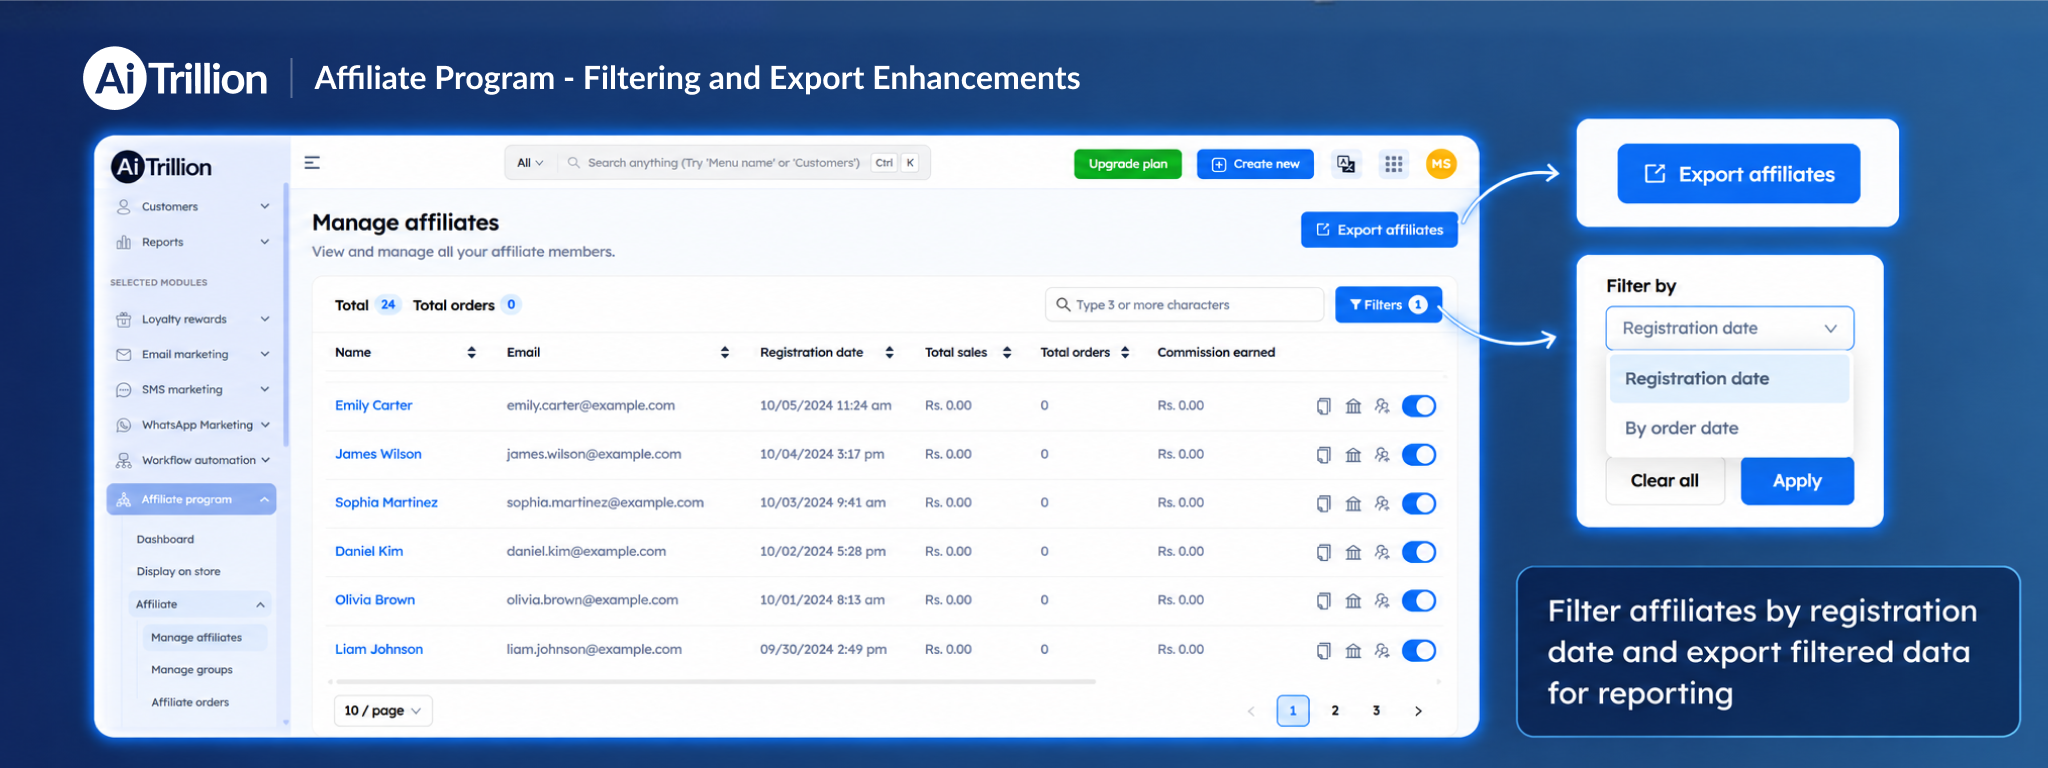Toggle Daniel Kim affiliate status switch

[1419, 552]
